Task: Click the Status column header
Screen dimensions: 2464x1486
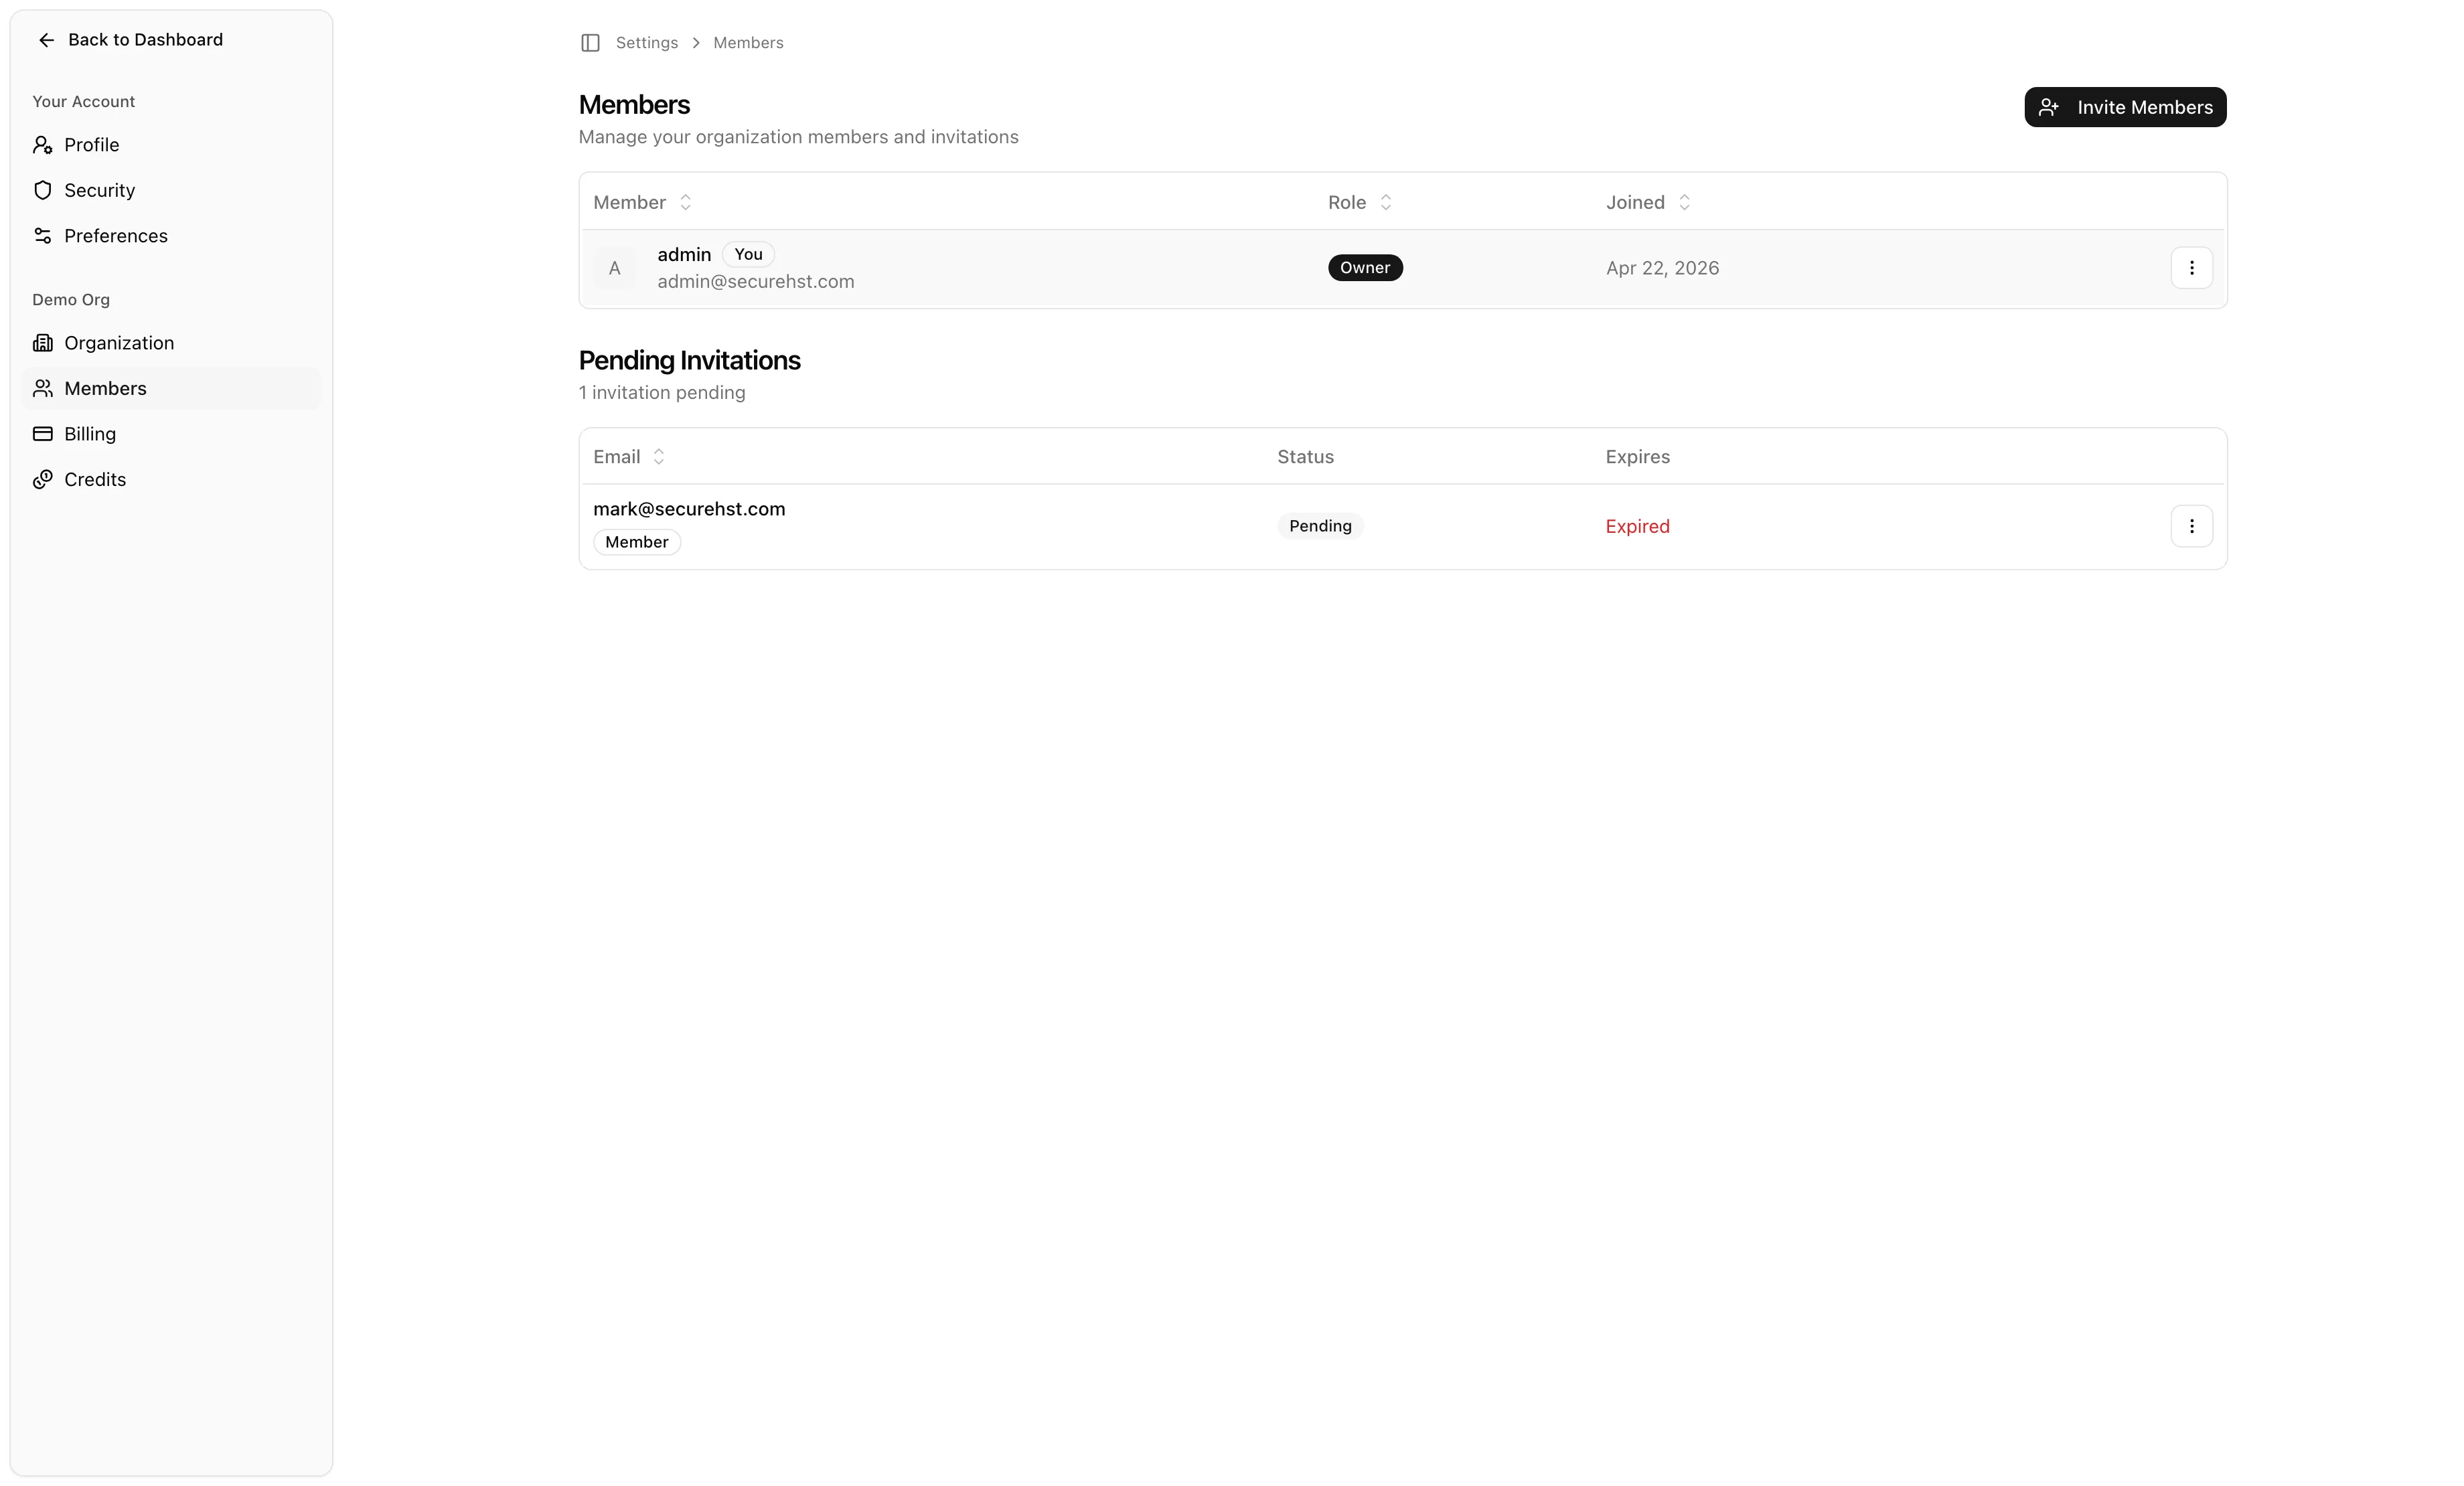Action: coord(1305,457)
